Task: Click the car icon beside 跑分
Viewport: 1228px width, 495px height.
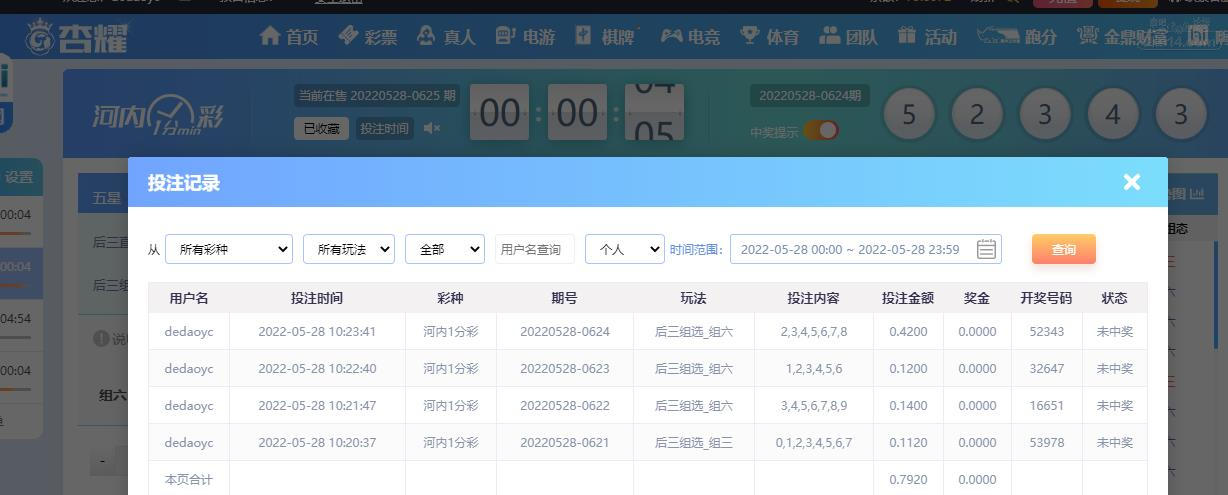Action: [x=997, y=36]
